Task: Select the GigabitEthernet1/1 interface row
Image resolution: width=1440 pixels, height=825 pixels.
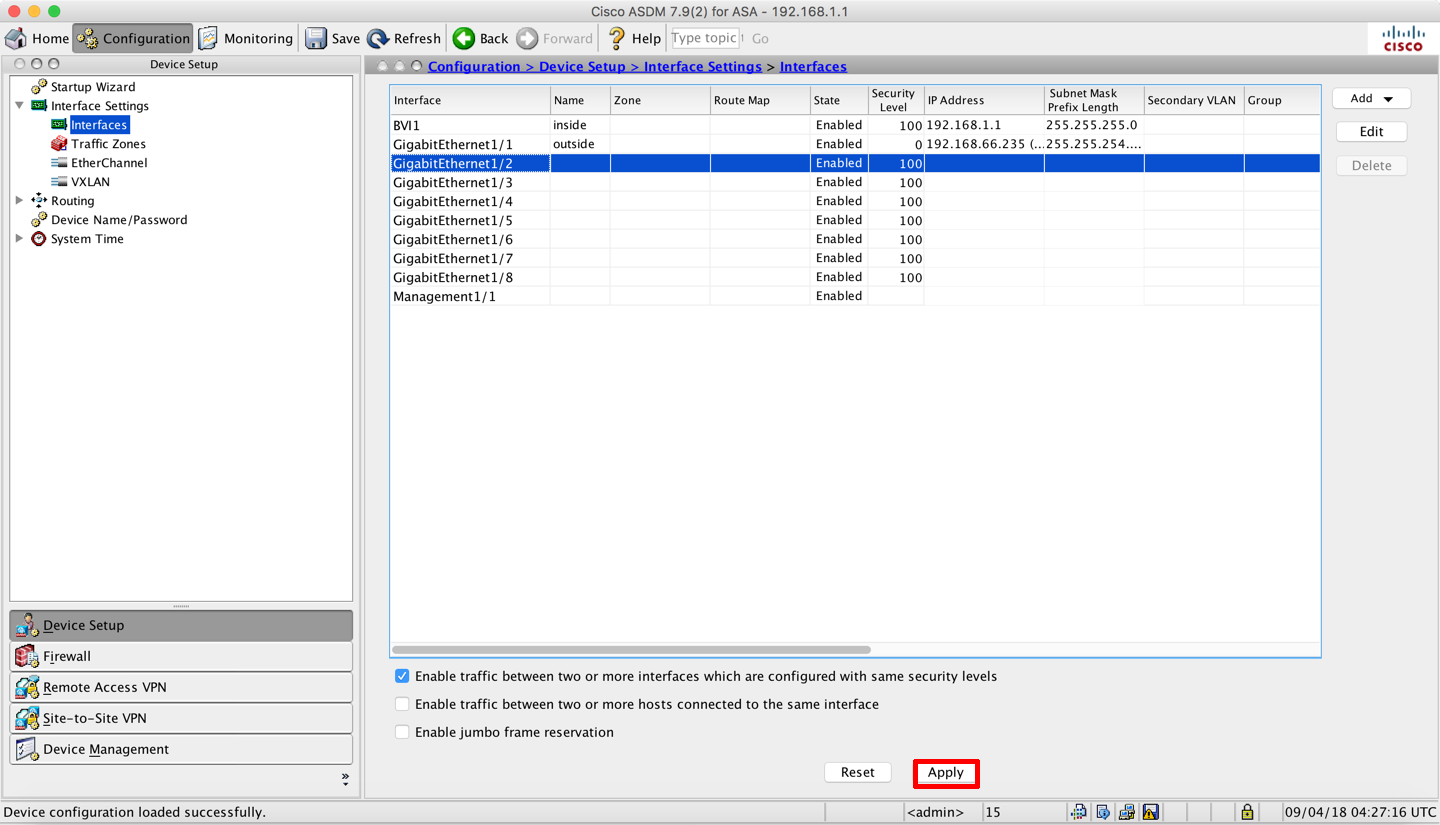Action: tap(855, 144)
